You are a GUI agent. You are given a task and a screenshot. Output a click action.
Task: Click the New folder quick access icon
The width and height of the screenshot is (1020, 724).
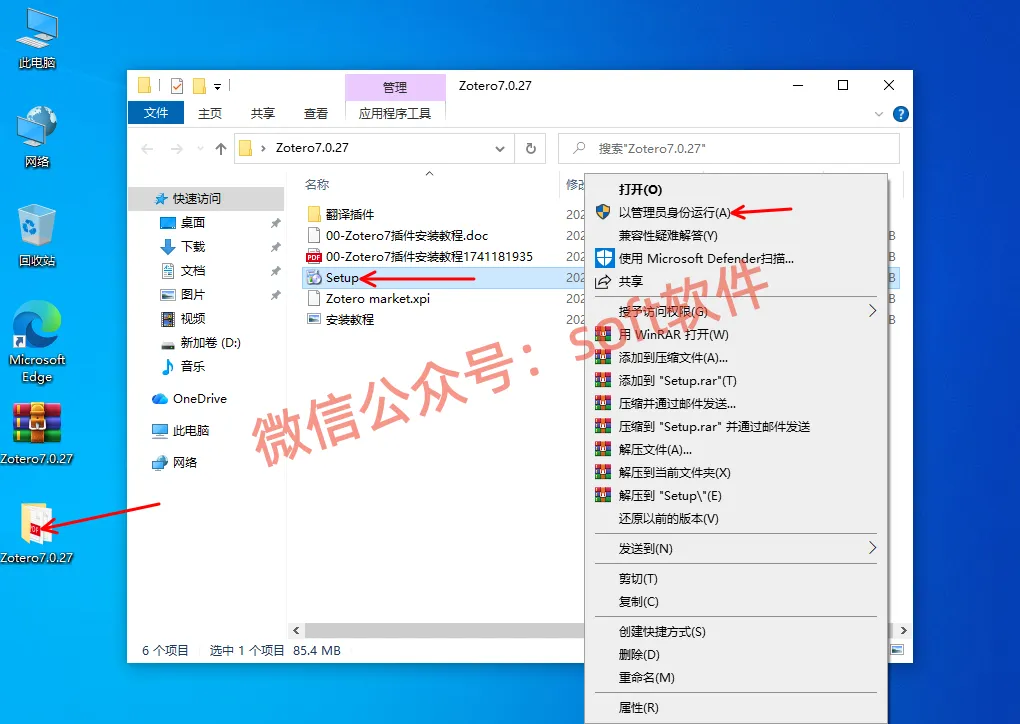[200, 85]
